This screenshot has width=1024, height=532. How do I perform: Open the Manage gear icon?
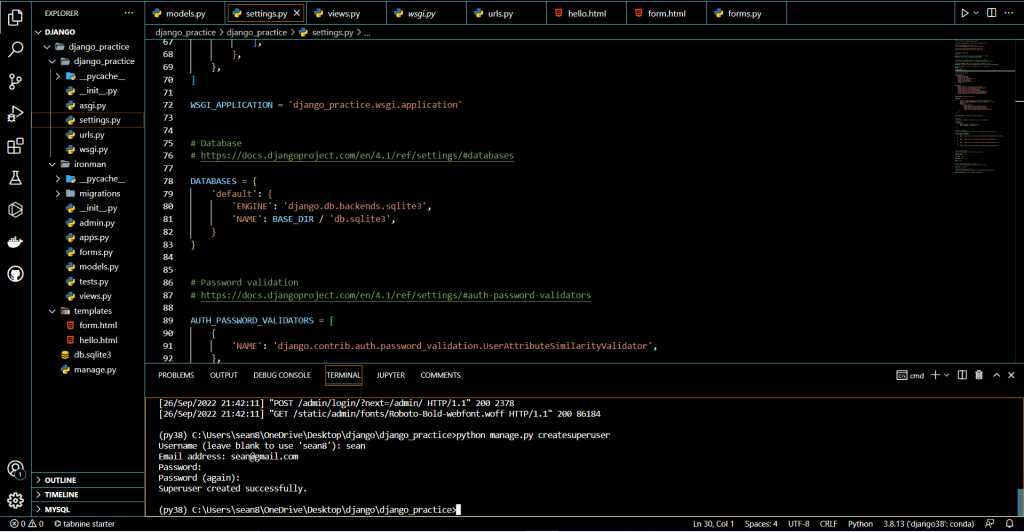(15, 500)
